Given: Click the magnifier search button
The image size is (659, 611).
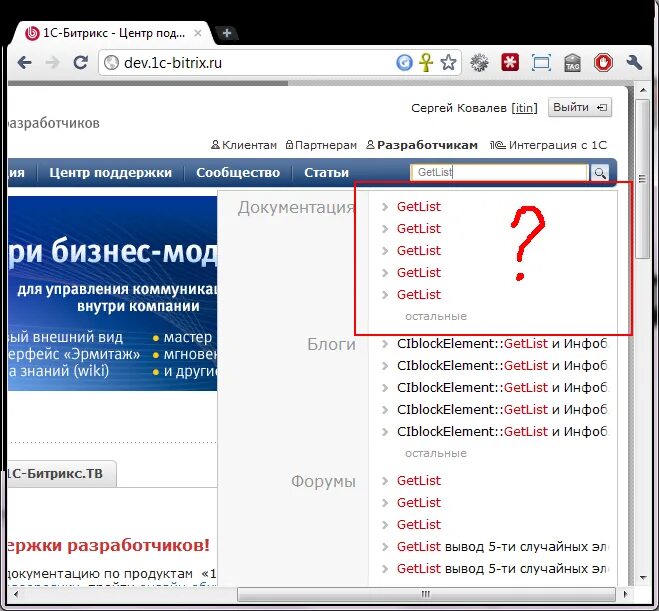Looking at the screenshot, I should tap(600, 173).
